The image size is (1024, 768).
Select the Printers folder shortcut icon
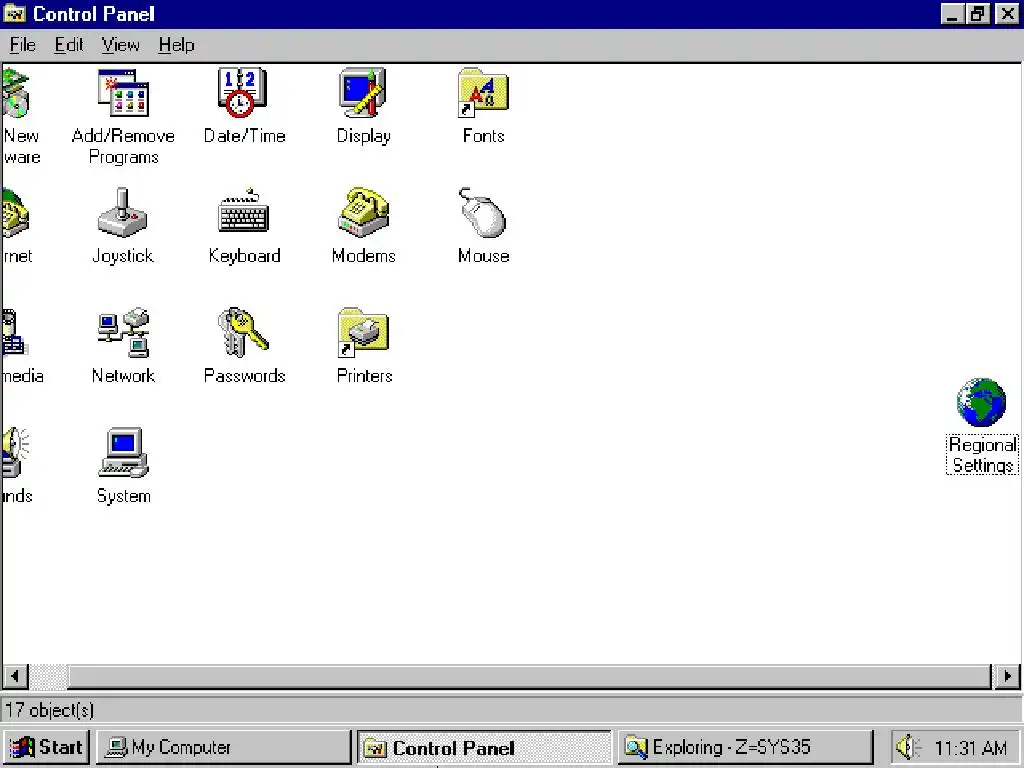coord(363,332)
